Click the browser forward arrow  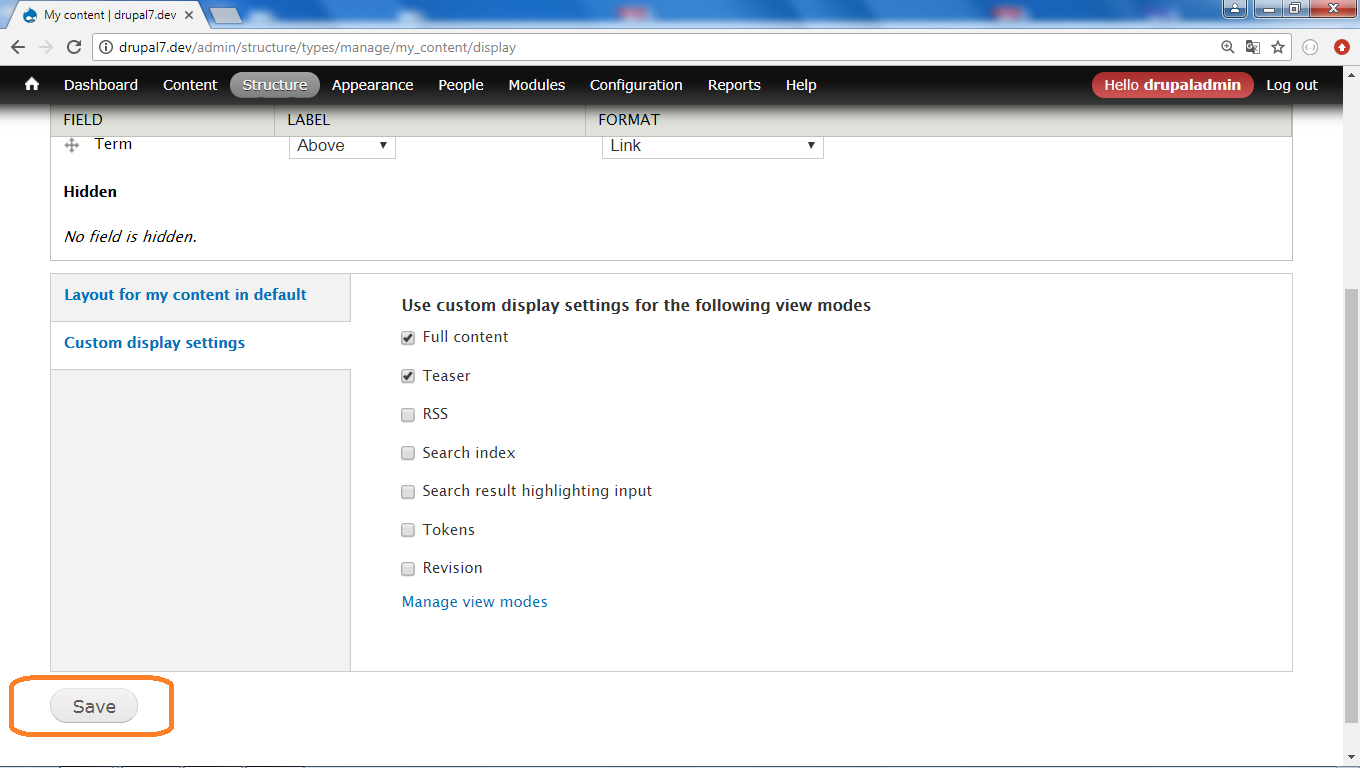click(45, 47)
